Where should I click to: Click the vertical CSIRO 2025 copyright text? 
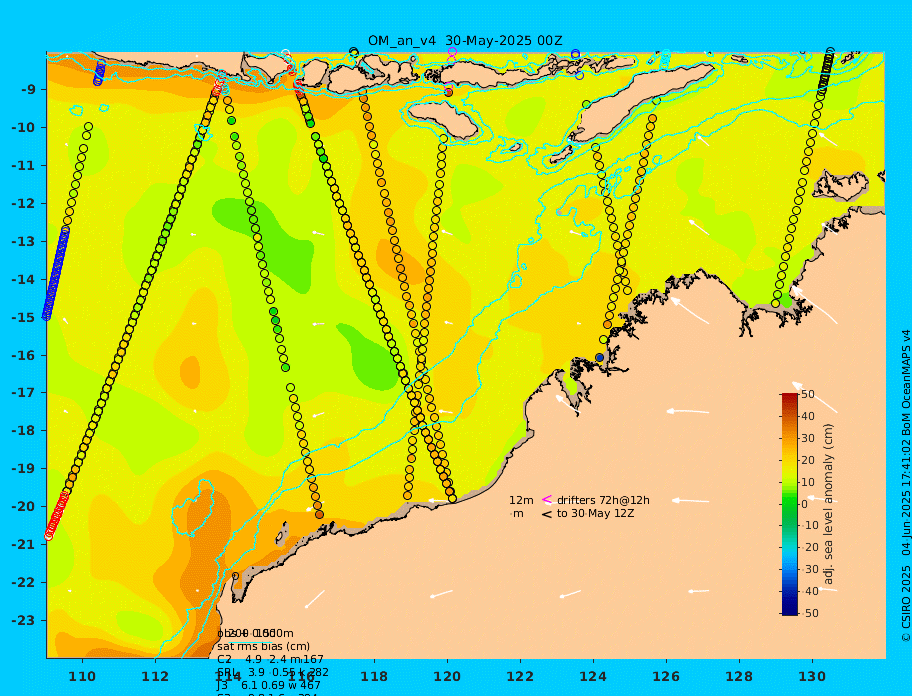[x=906, y=486]
